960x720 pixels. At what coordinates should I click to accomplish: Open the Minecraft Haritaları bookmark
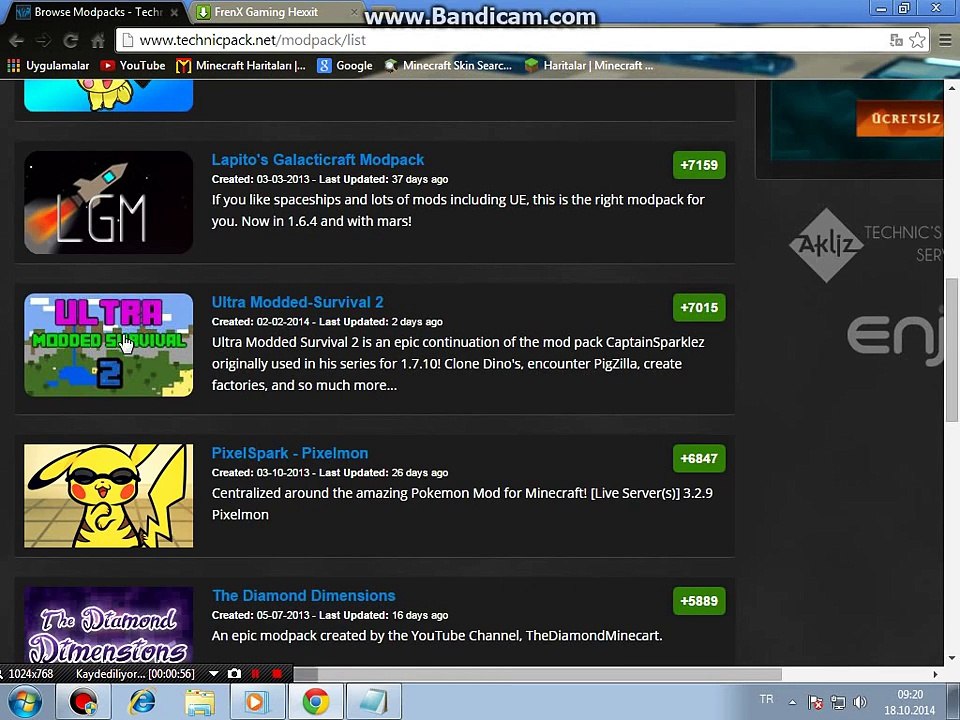241,66
